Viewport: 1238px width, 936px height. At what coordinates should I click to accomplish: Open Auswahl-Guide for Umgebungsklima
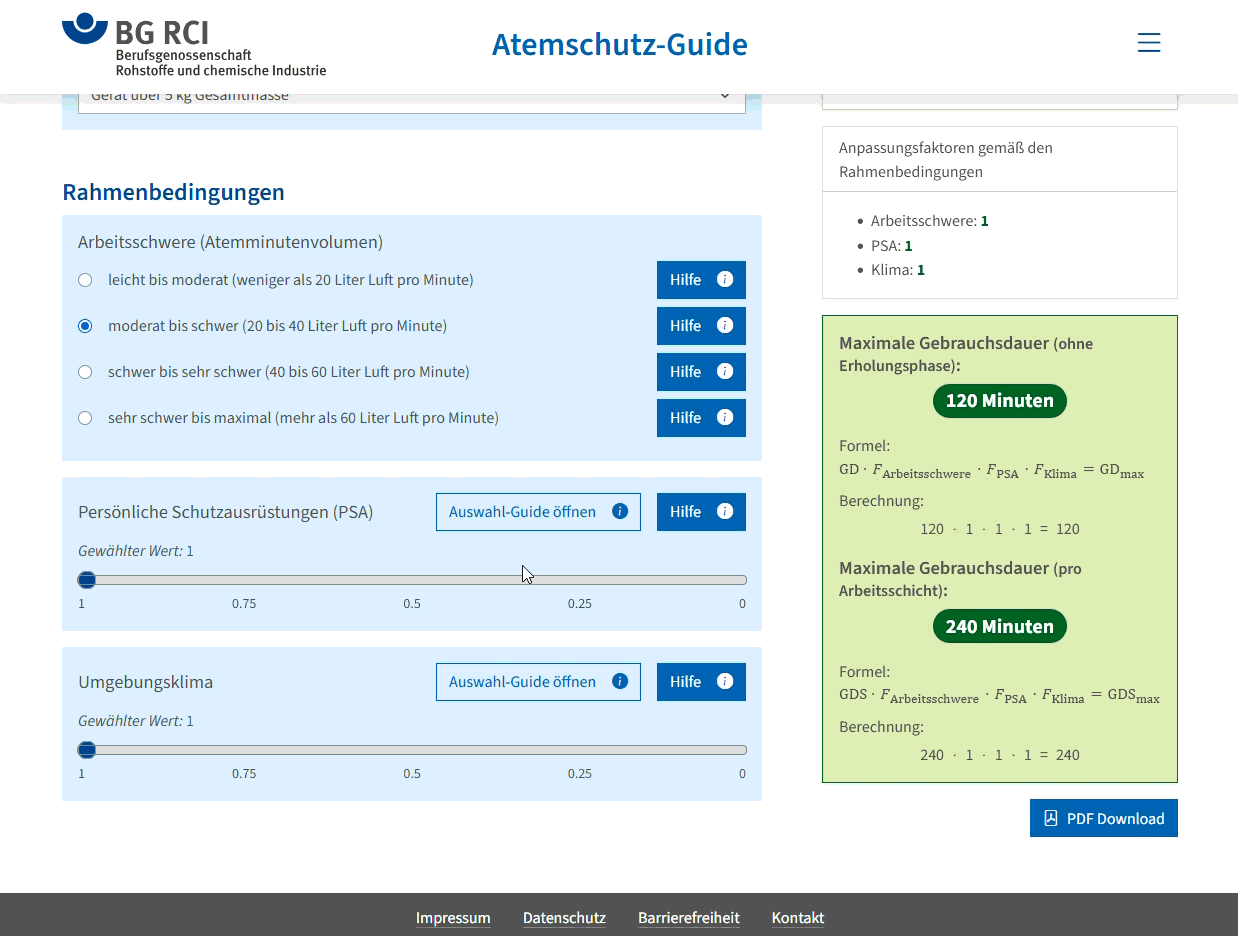tap(537, 682)
